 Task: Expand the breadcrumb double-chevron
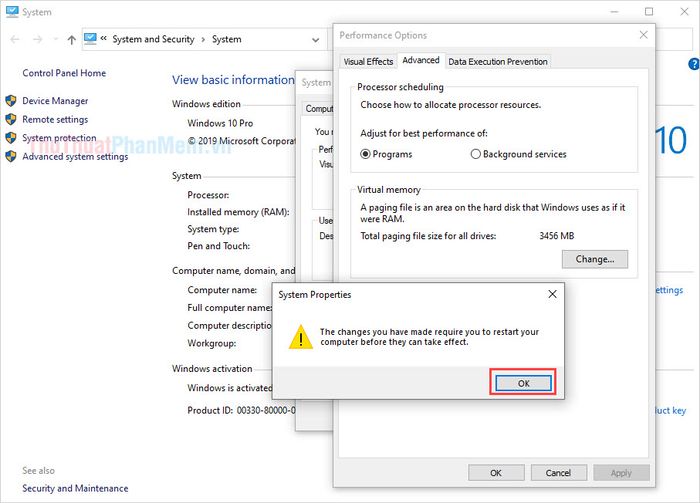tap(104, 38)
